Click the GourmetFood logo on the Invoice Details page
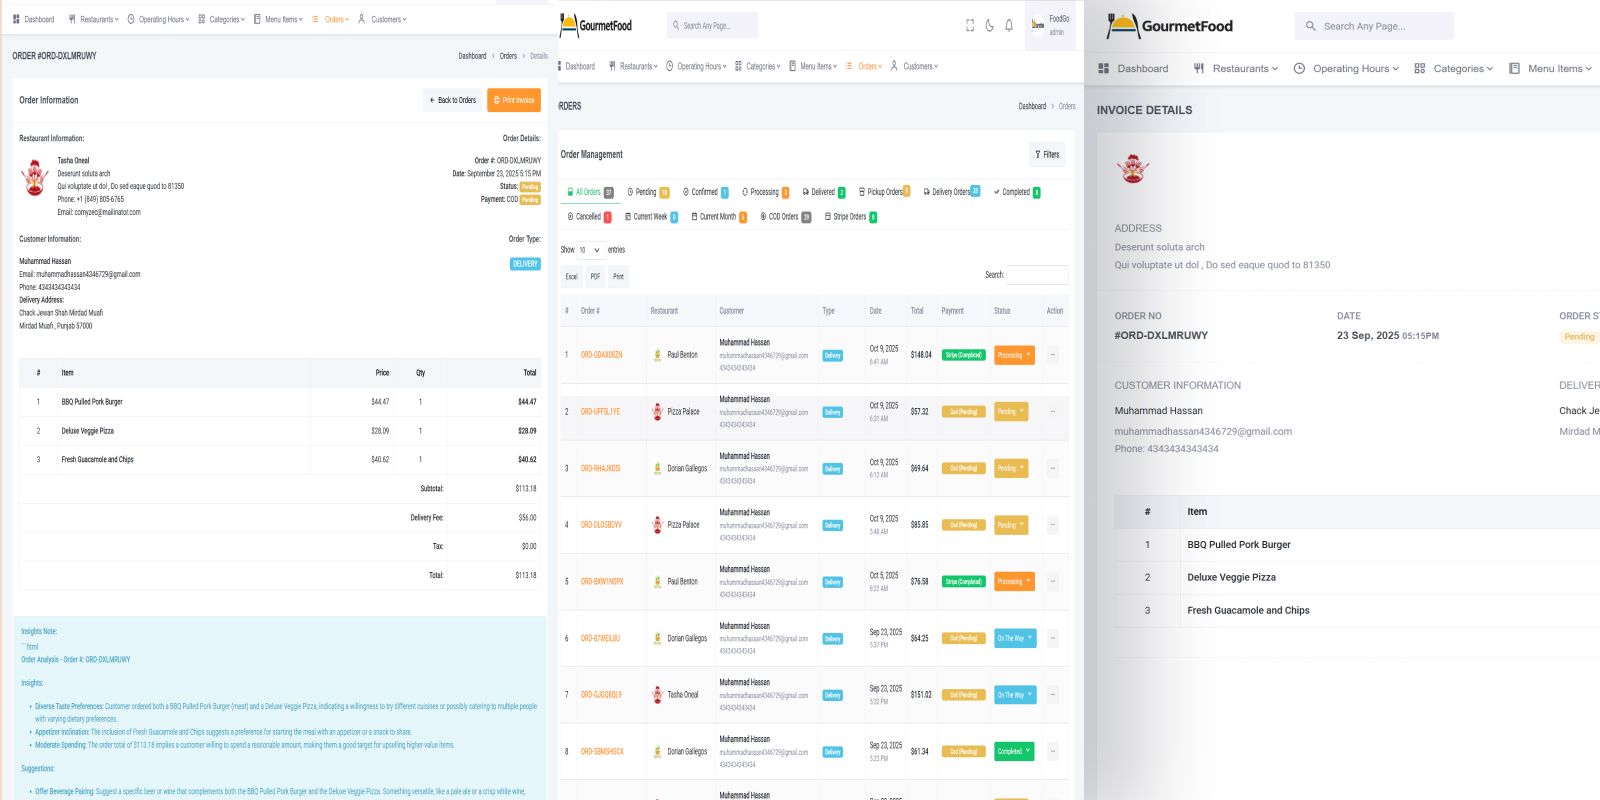 (1170, 26)
